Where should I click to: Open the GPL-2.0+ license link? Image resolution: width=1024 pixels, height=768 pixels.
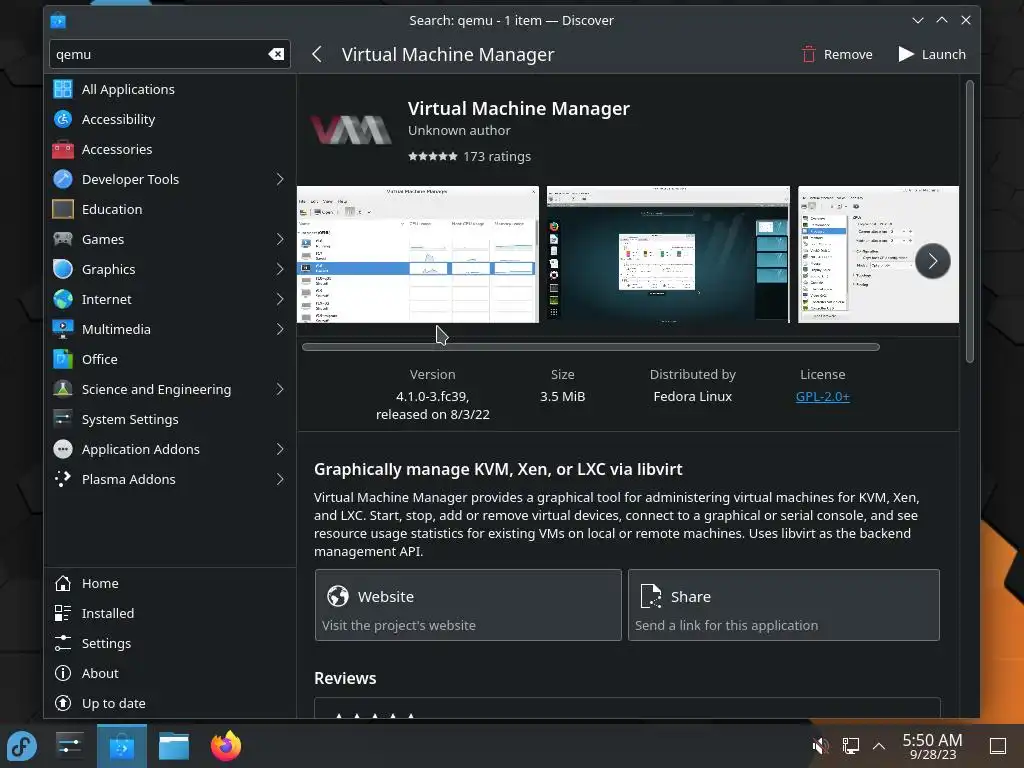click(822, 396)
